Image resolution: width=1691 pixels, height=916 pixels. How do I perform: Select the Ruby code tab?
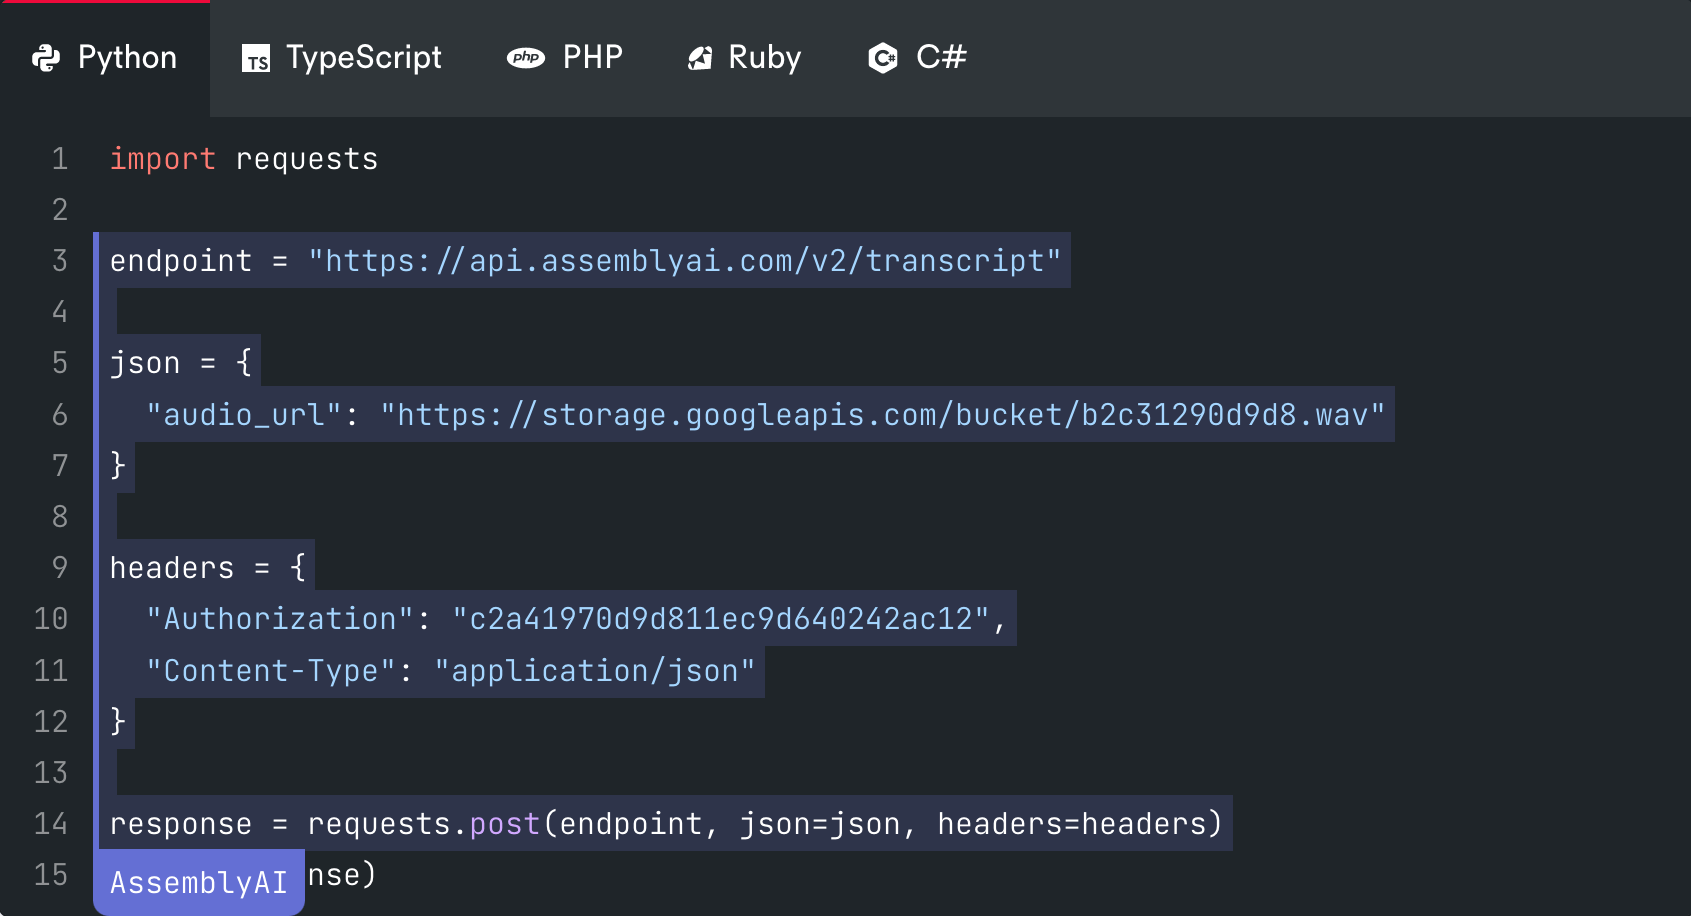745,58
